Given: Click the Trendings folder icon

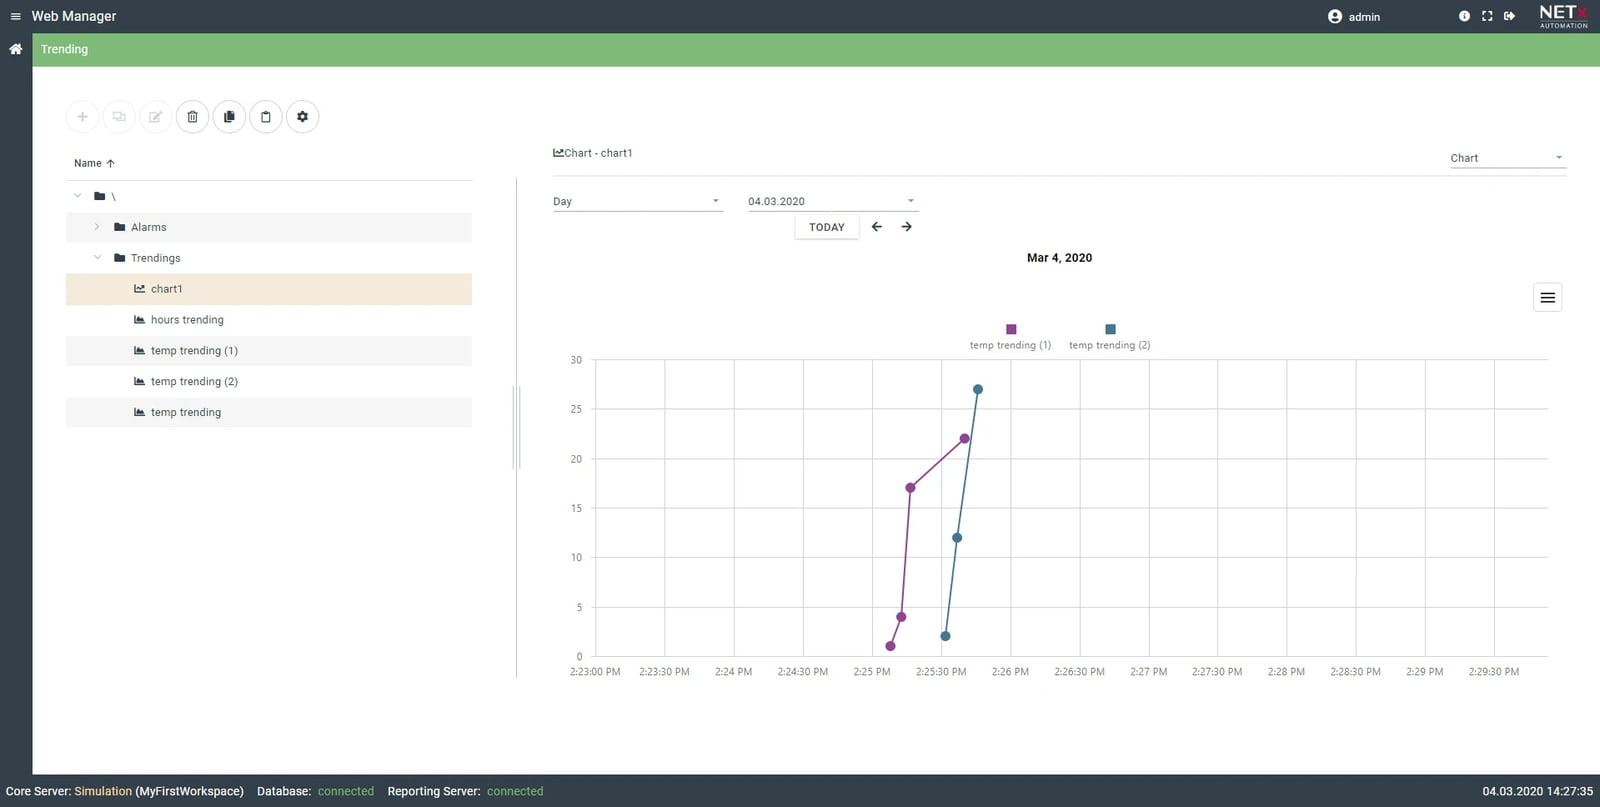Looking at the screenshot, I should 120,258.
